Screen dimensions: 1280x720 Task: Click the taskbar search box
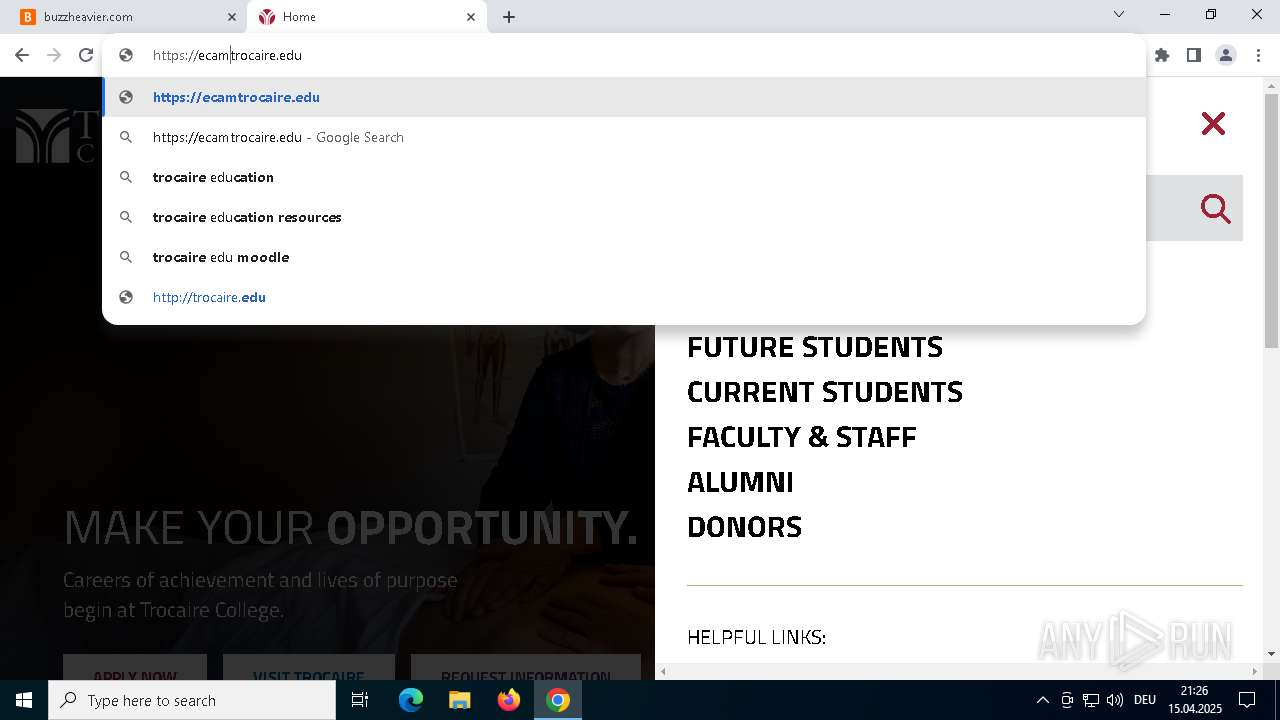(192, 700)
